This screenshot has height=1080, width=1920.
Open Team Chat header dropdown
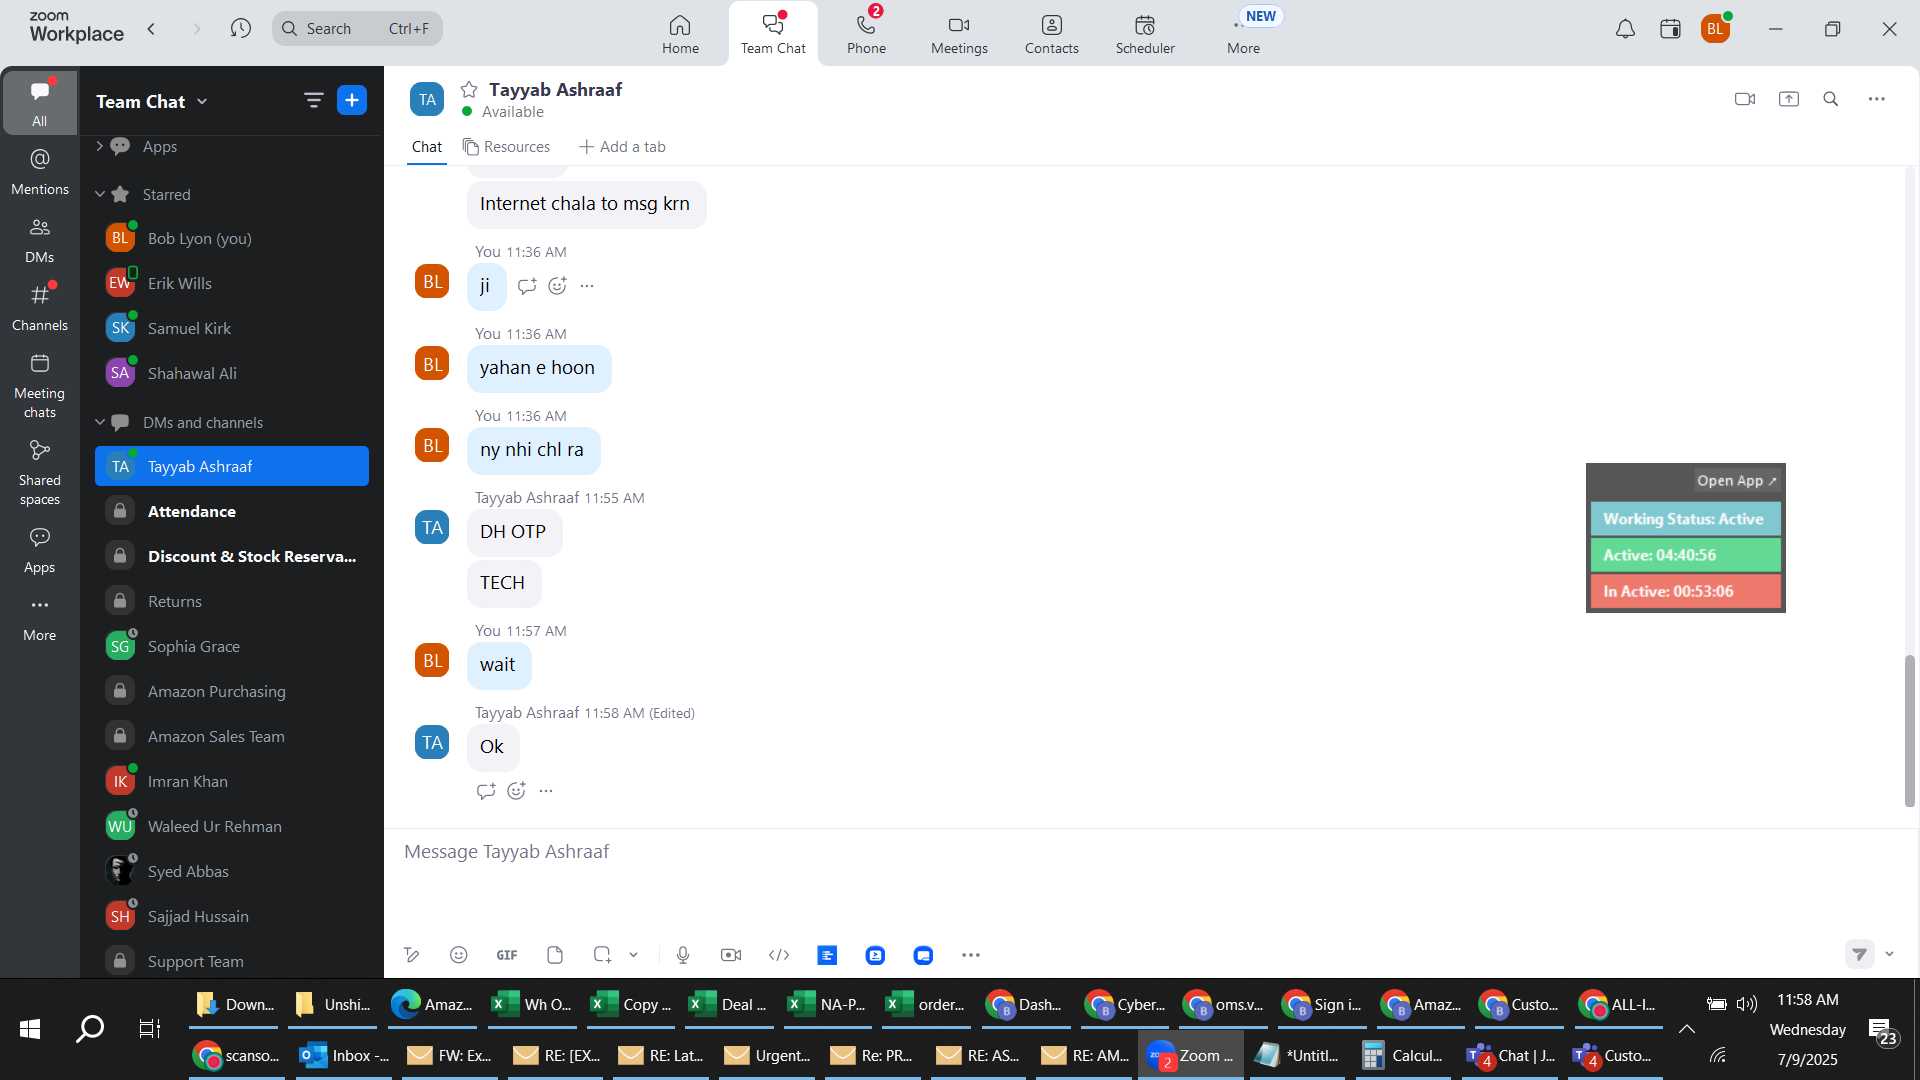pos(202,101)
